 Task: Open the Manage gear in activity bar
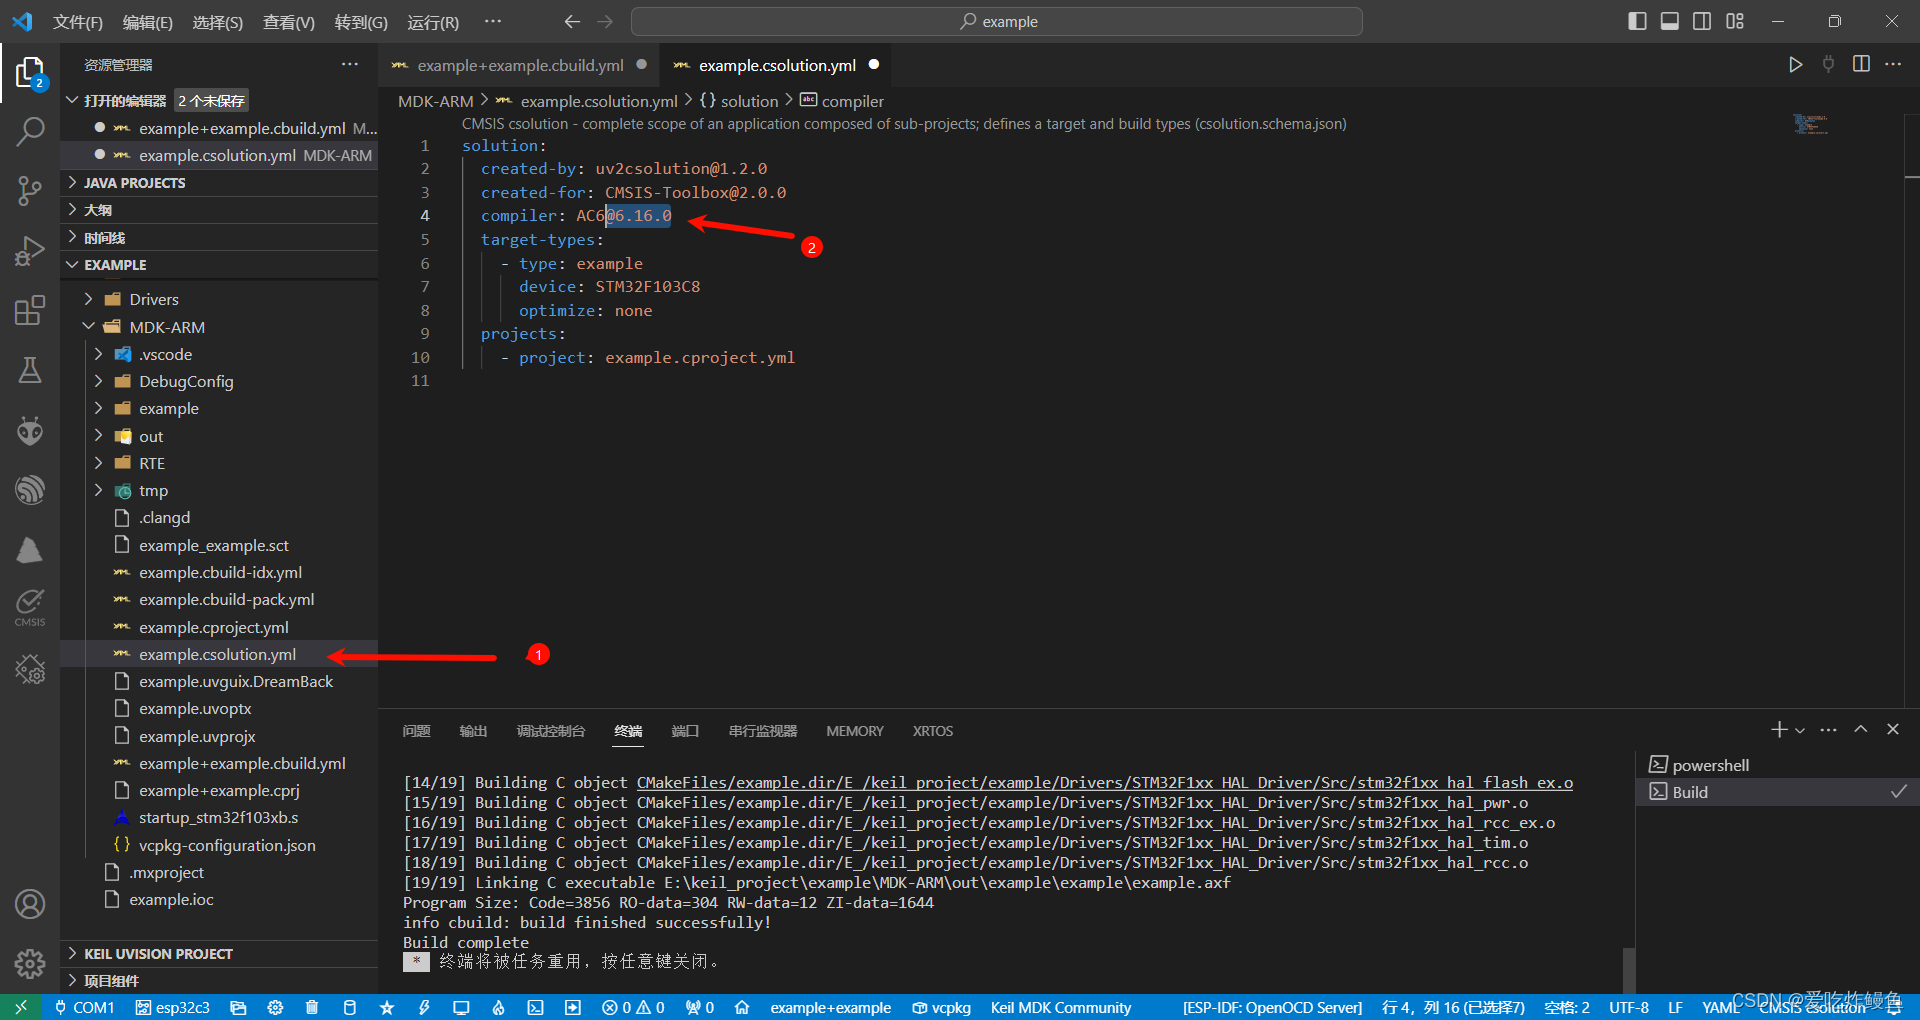coord(30,963)
